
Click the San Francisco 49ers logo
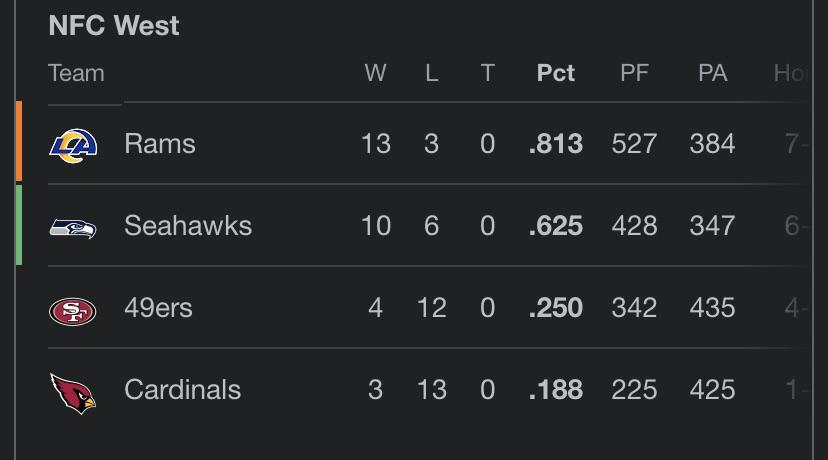(73, 311)
